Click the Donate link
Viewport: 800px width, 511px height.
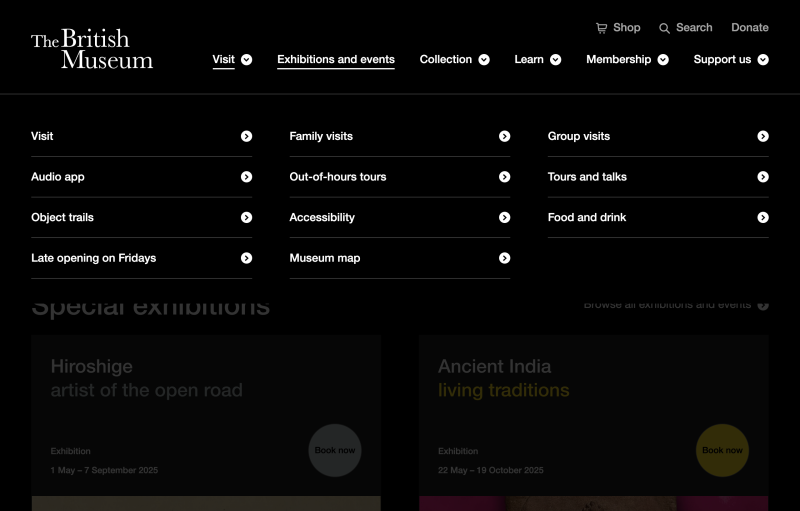coord(750,28)
